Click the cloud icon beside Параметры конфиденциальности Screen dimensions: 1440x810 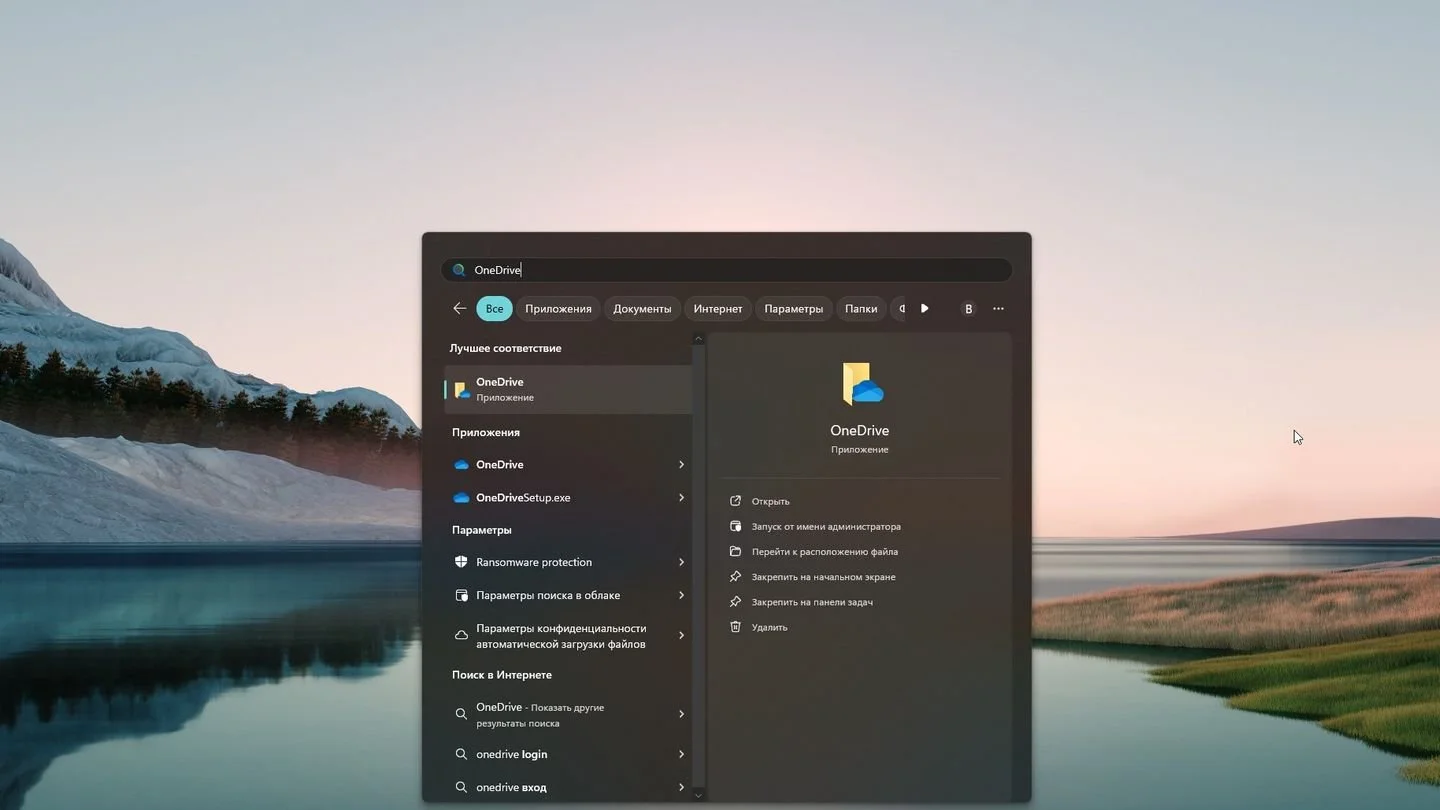[x=461, y=635]
